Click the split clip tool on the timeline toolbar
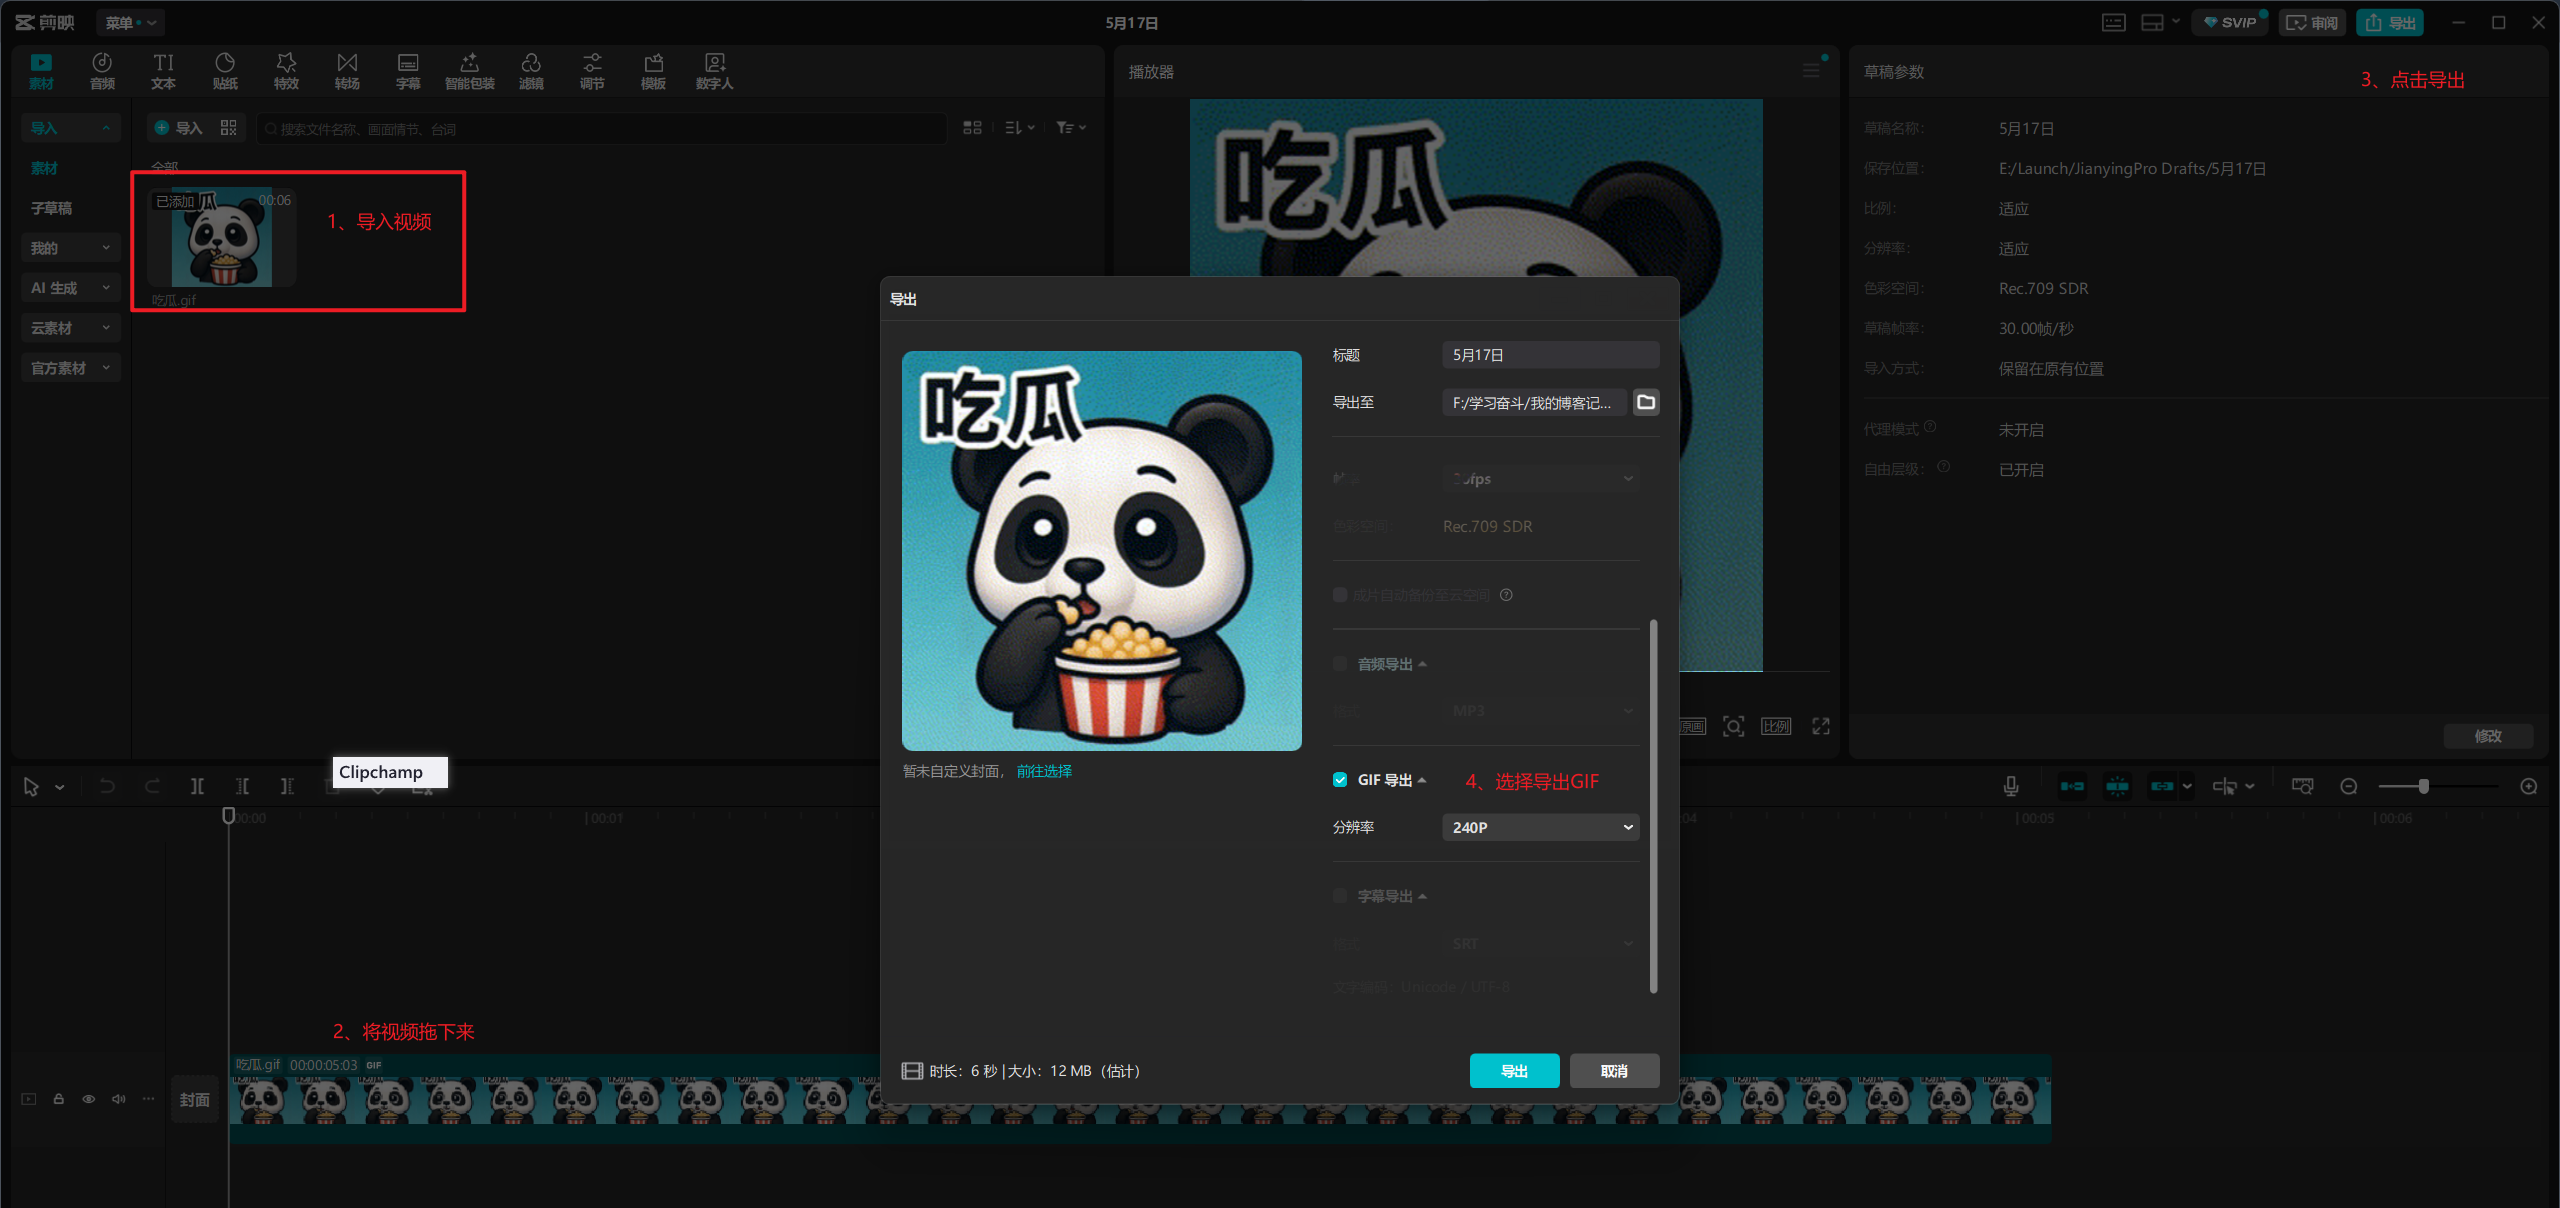Screen dimensions: 2560x1208 coord(197,786)
